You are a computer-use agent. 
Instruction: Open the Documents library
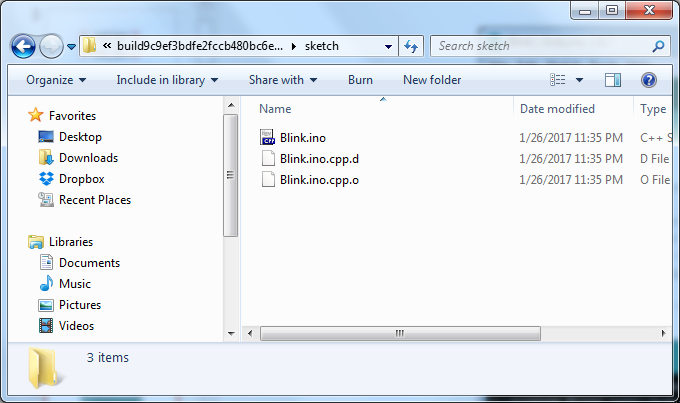pos(89,263)
